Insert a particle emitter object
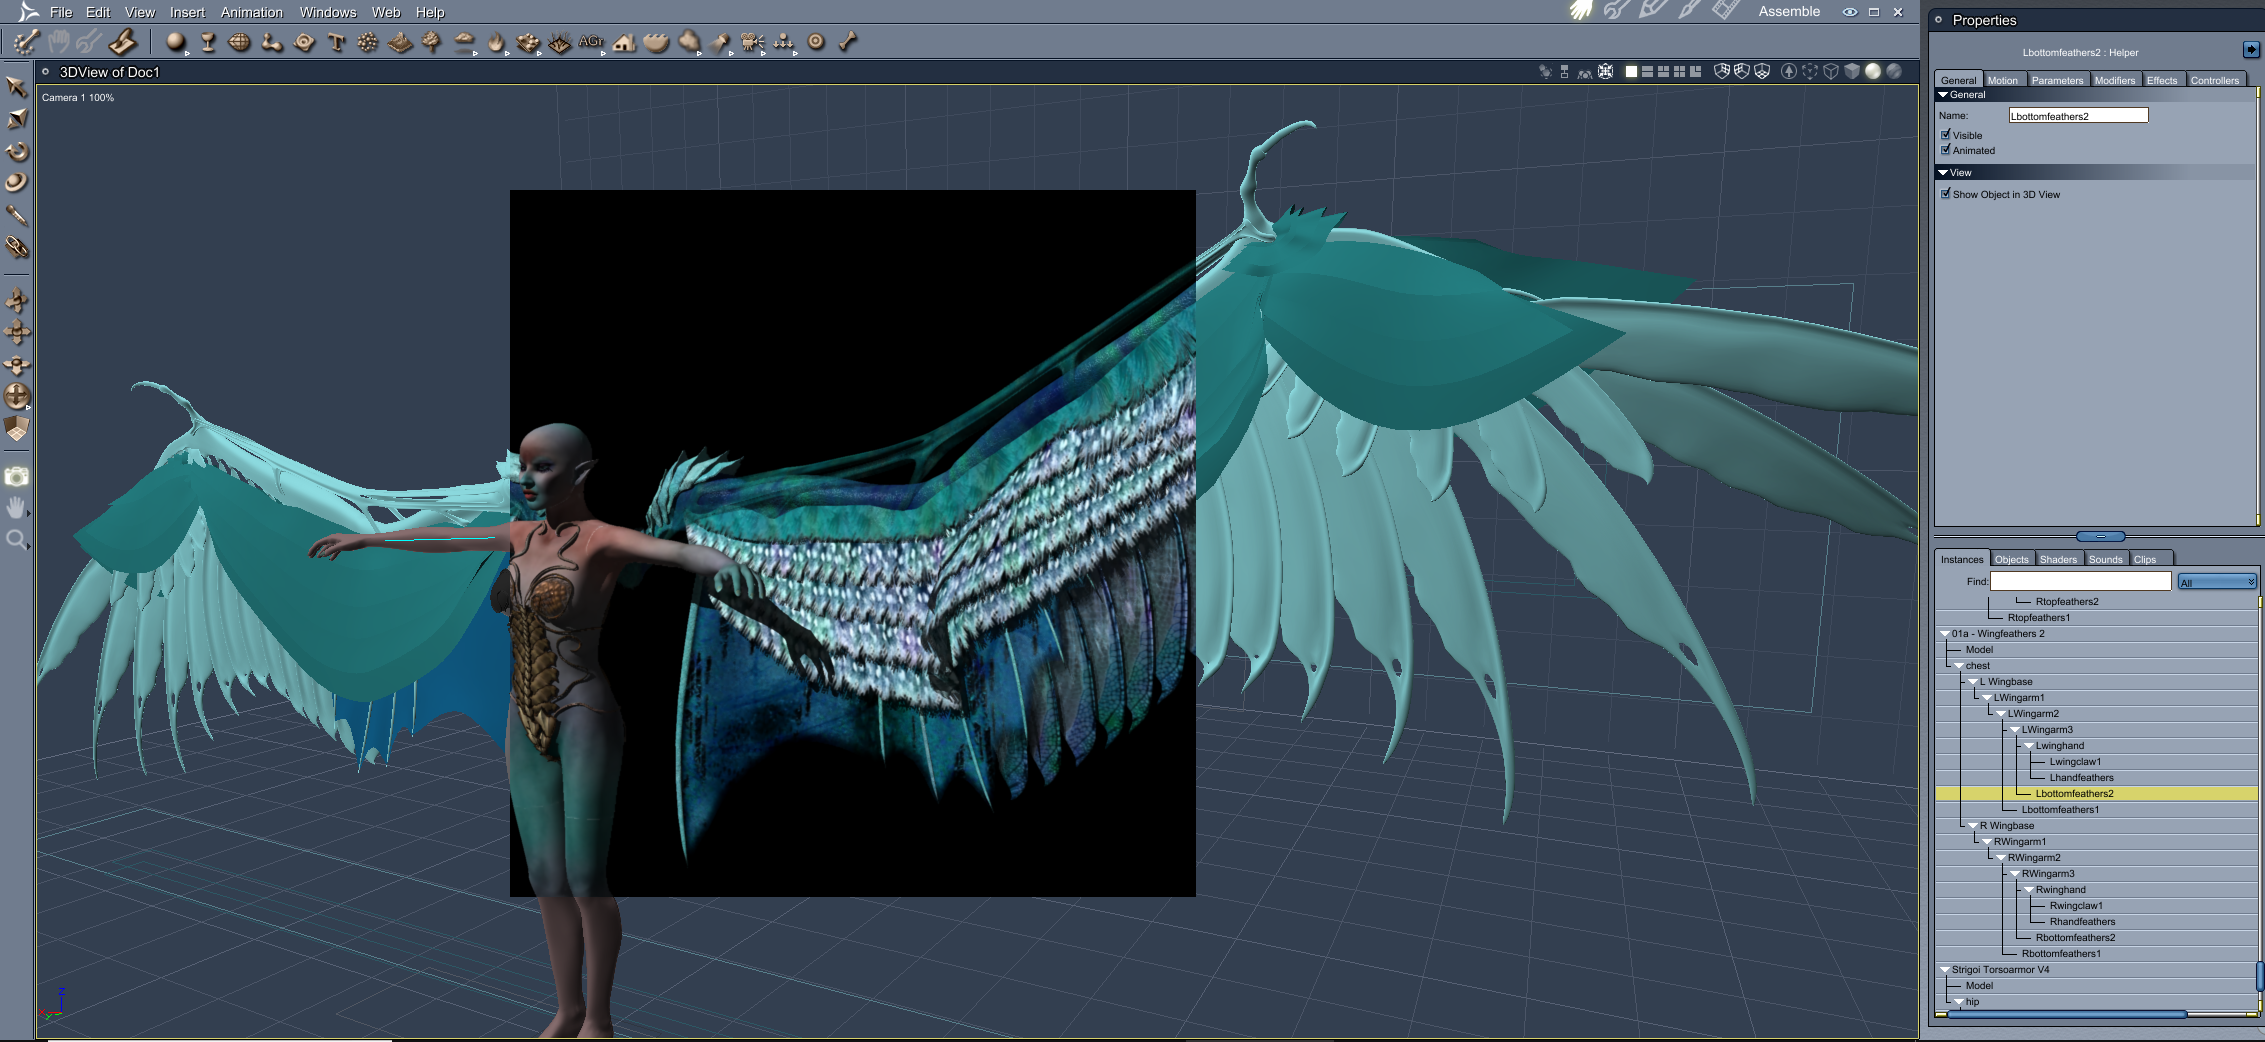Viewport: 2265px width, 1042px height. coord(368,42)
